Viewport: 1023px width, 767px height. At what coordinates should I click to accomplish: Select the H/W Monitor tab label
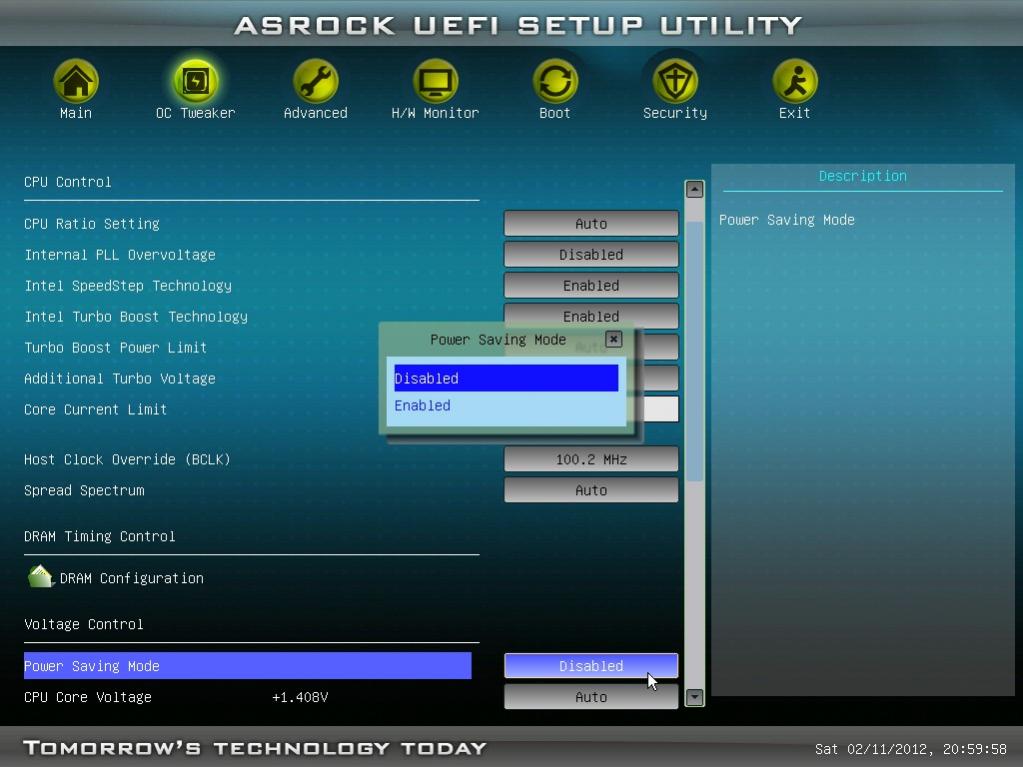[x=435, y=113]
